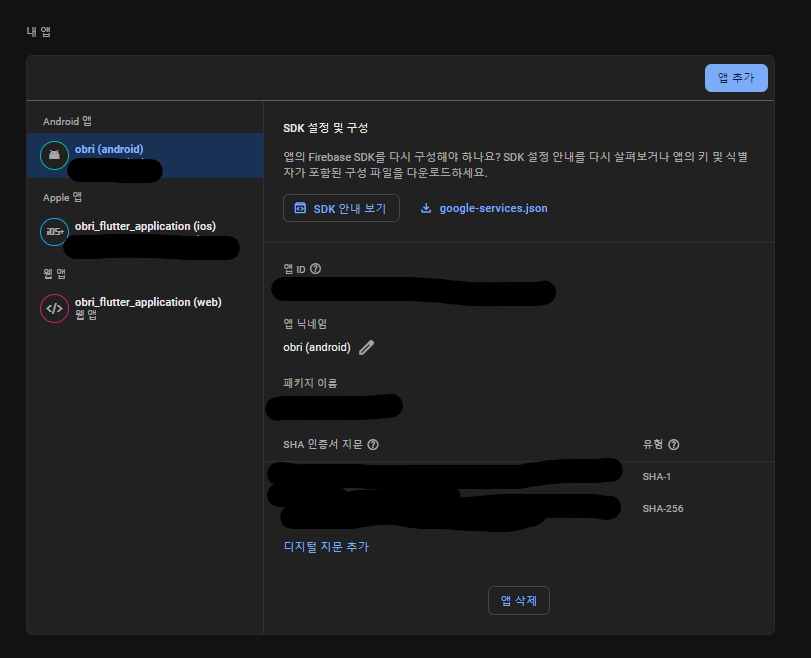Screen dimensions: 811x658
Task: Click the iOS+ app icon
Action: tap(54, 232)
